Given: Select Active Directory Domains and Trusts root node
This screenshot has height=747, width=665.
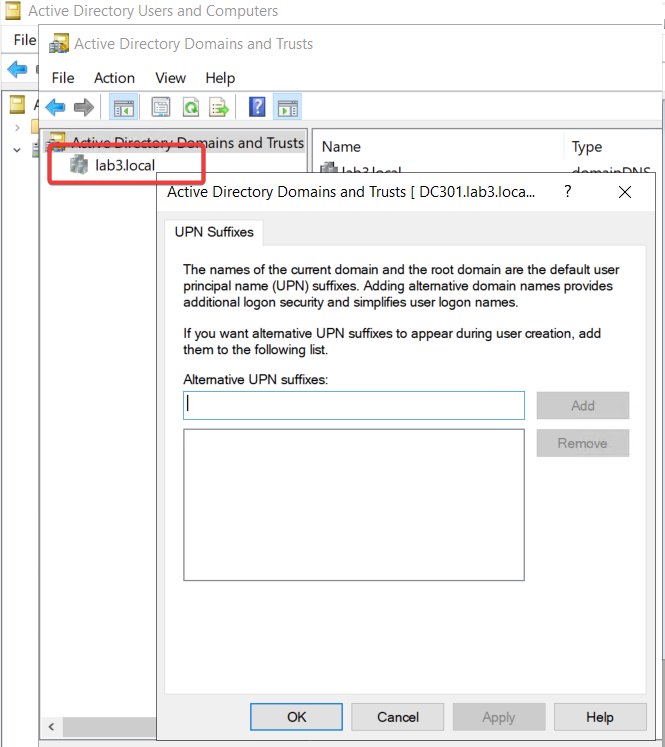Looking at the screenshot, I should click(x=188, y=142).
